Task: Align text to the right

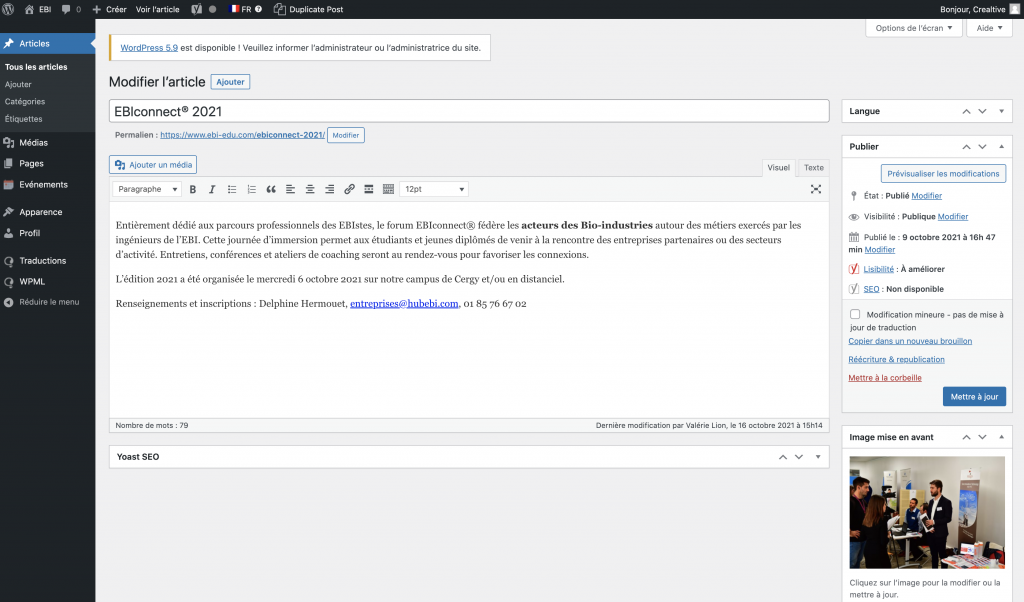Action: [x=330, y=189]
